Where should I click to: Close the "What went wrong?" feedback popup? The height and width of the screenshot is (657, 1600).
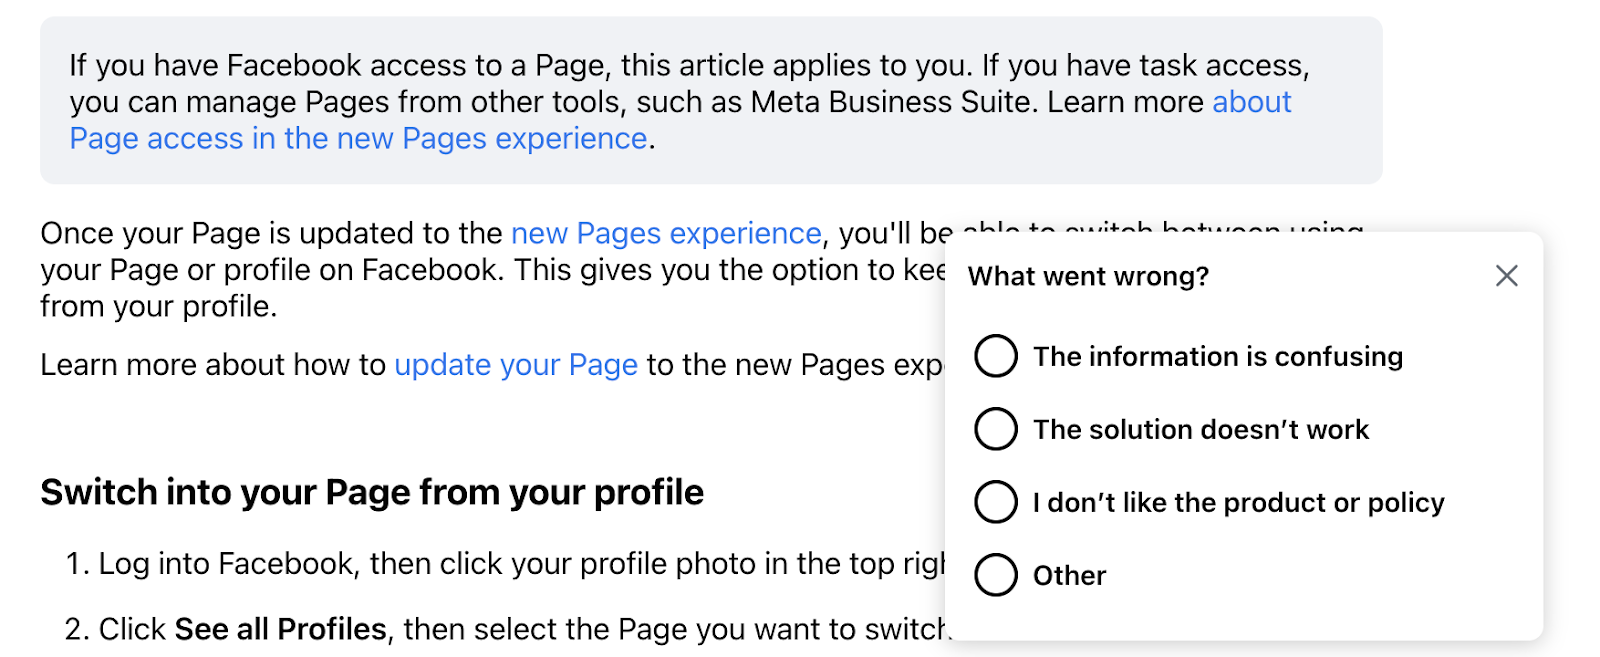coord(1506,276)
